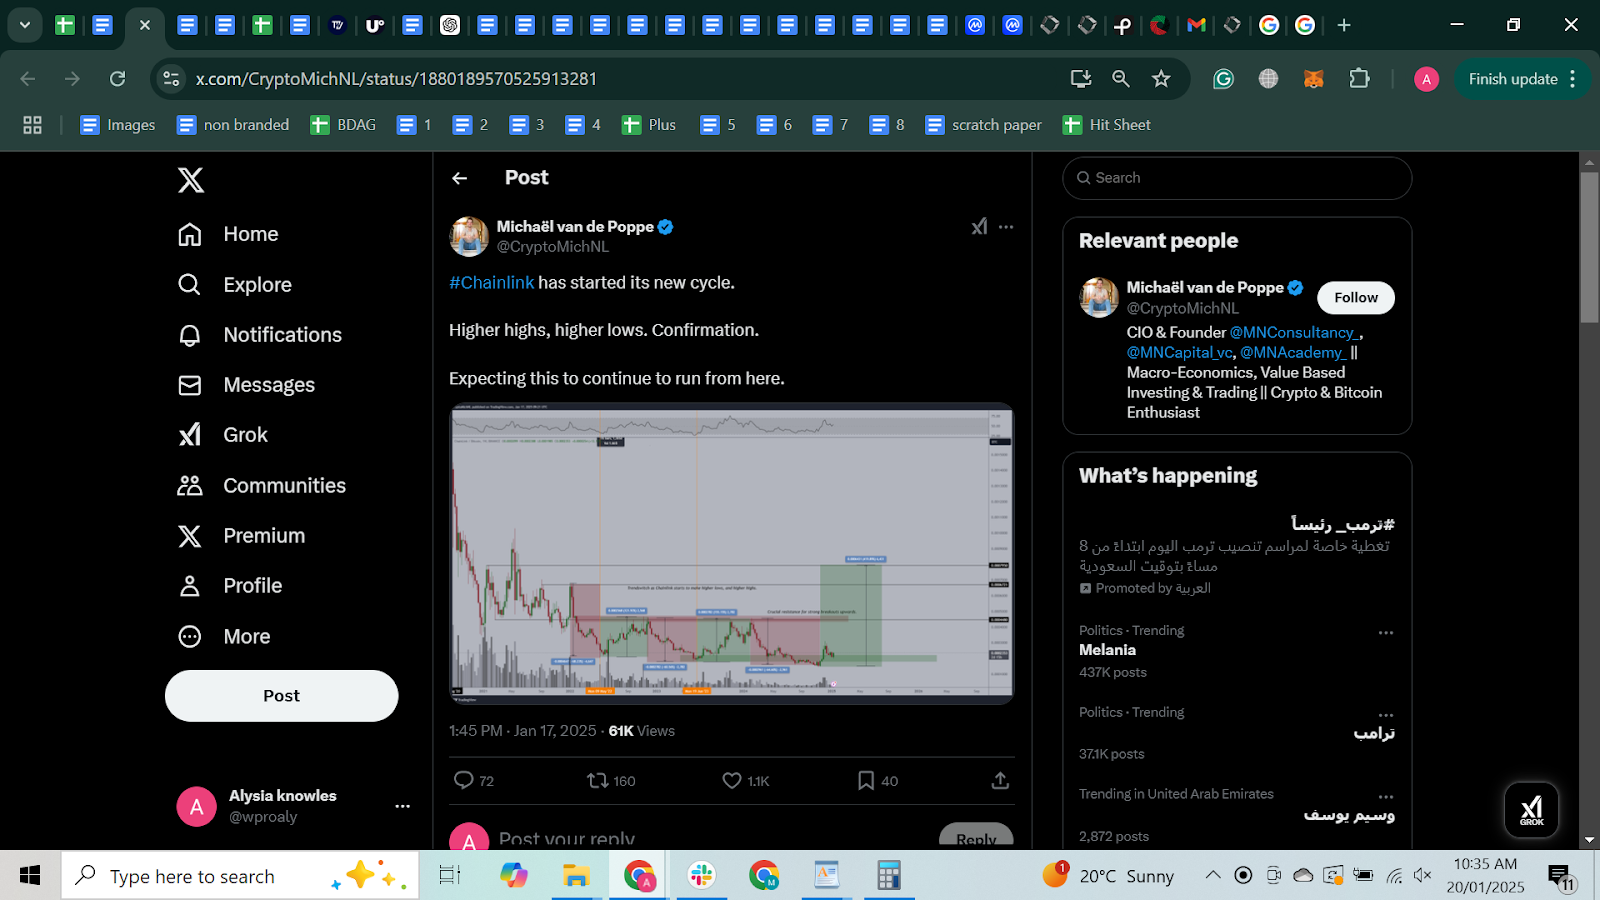Open the MetaMask fox extension

pos(1314,79)
